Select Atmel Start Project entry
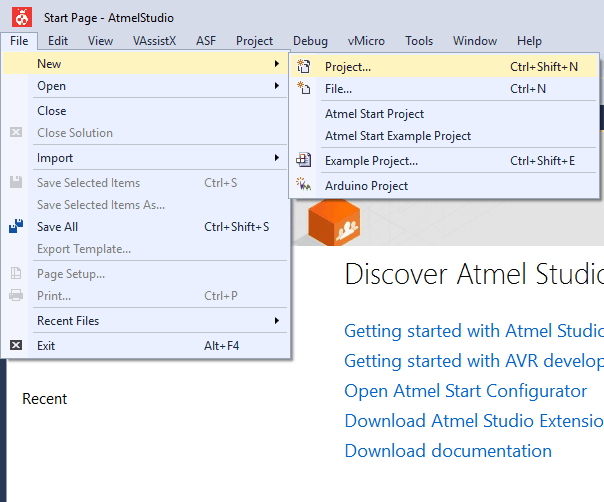Viewport: 604px width, 502px height. point(444,114)
